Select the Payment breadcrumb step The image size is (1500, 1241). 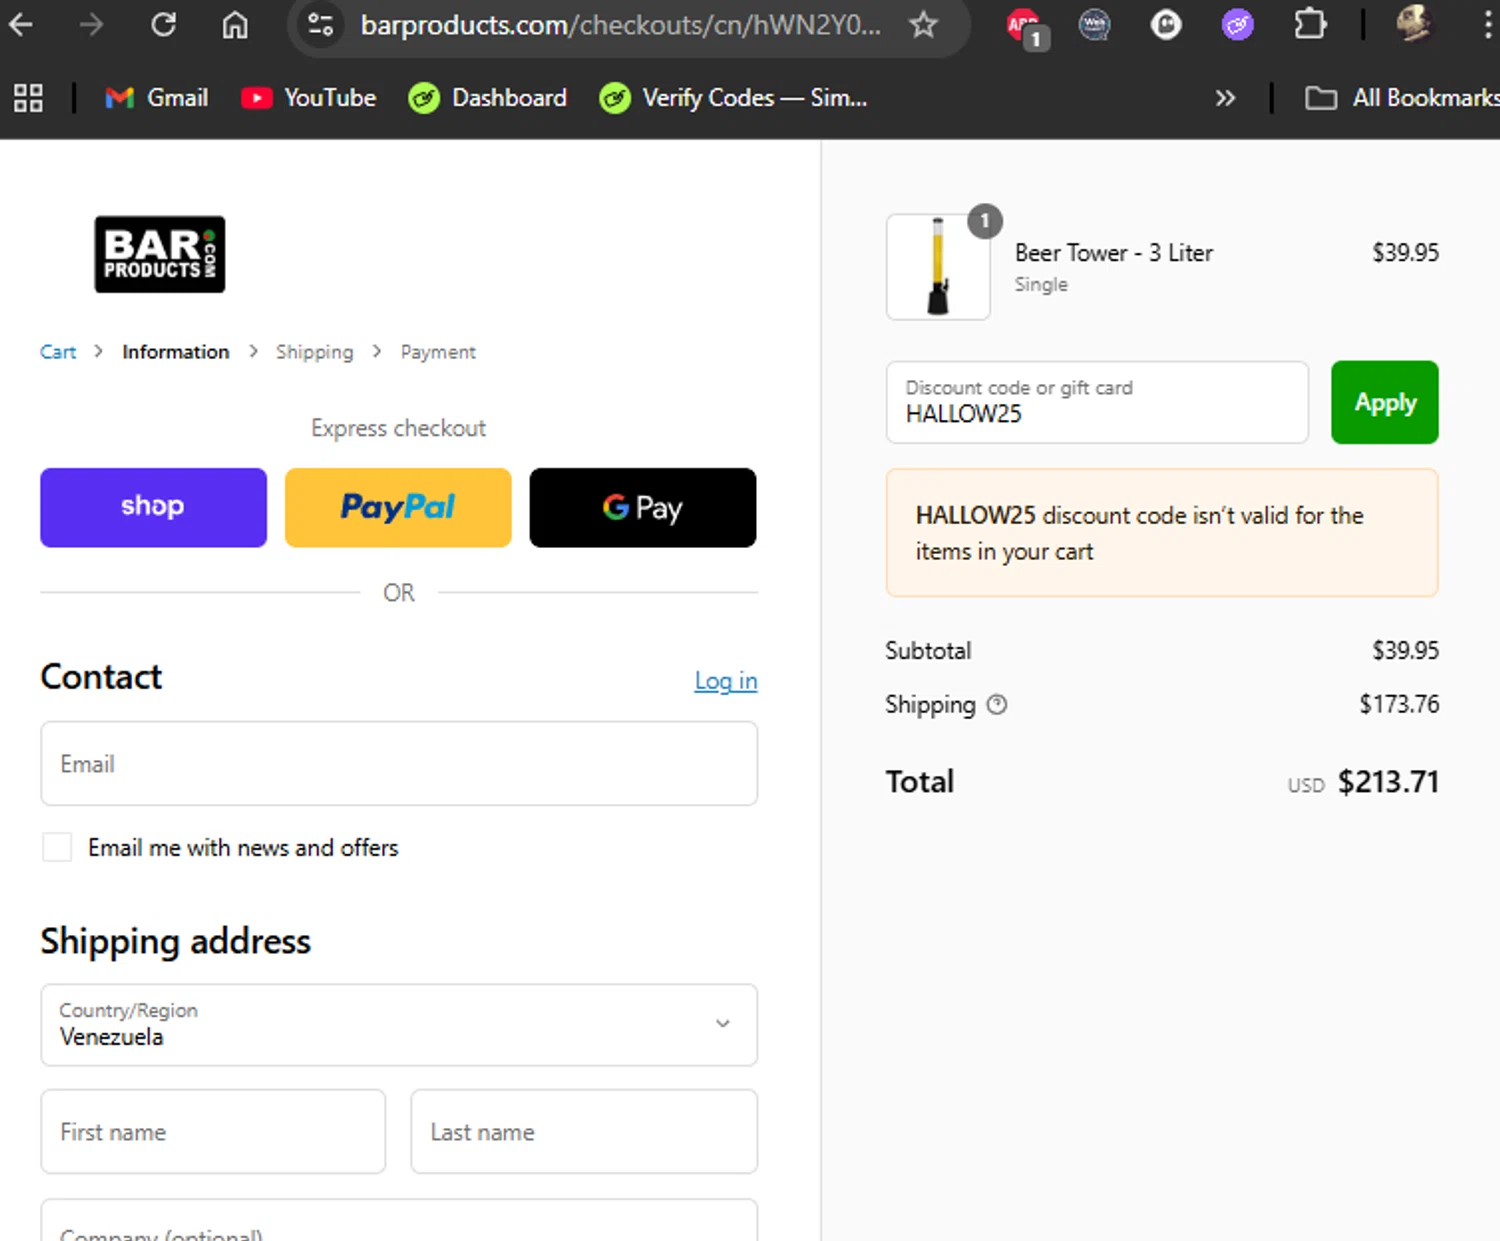438,352
